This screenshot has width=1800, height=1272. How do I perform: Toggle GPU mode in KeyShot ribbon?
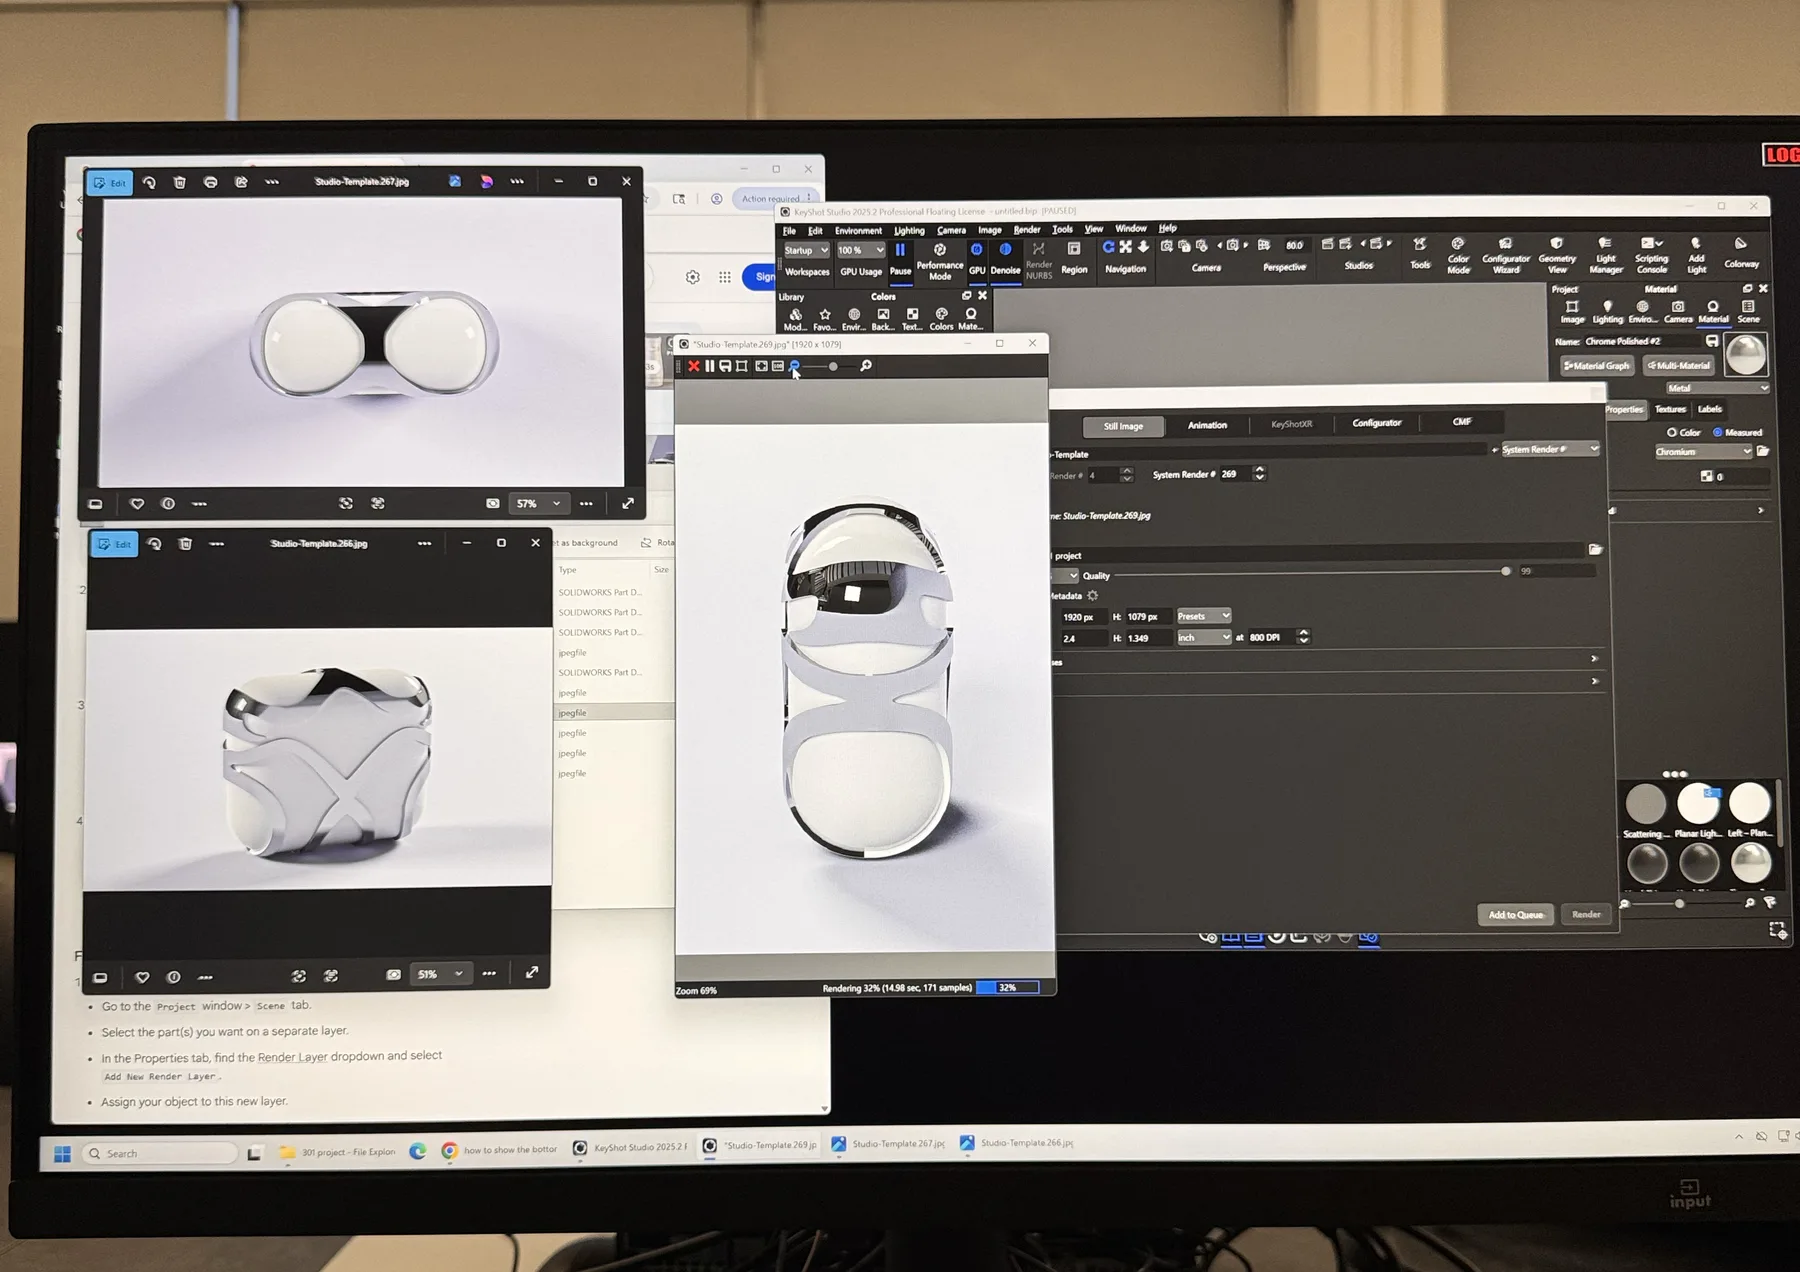pyautogui.click(x=977, y=259)
